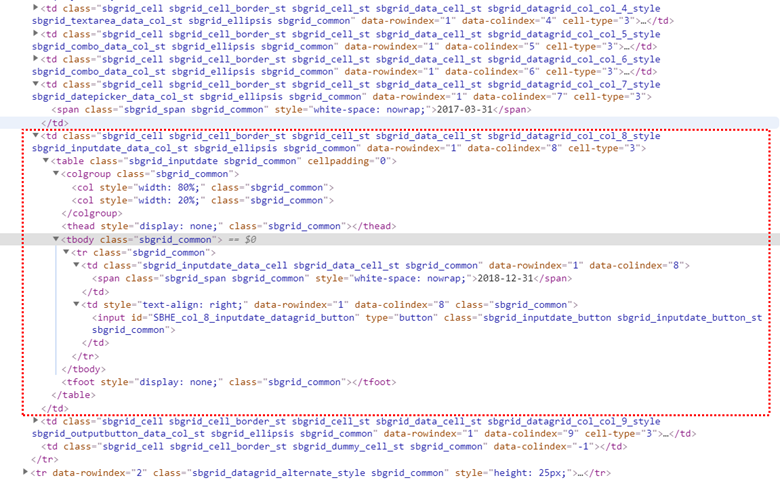This screenshot has height=480, width=780.
Task: Expand the col_9_style td element
Action: (35, 420)
